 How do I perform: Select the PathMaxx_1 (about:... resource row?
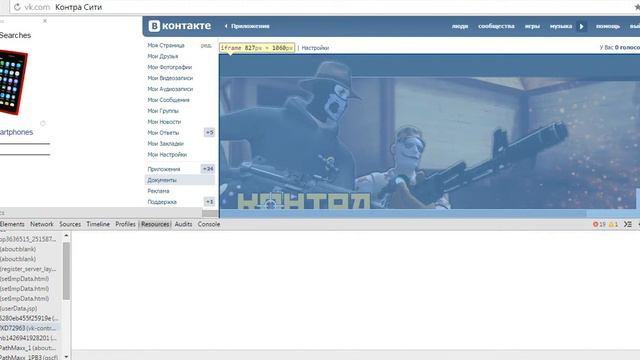click(x=31, y=348)
